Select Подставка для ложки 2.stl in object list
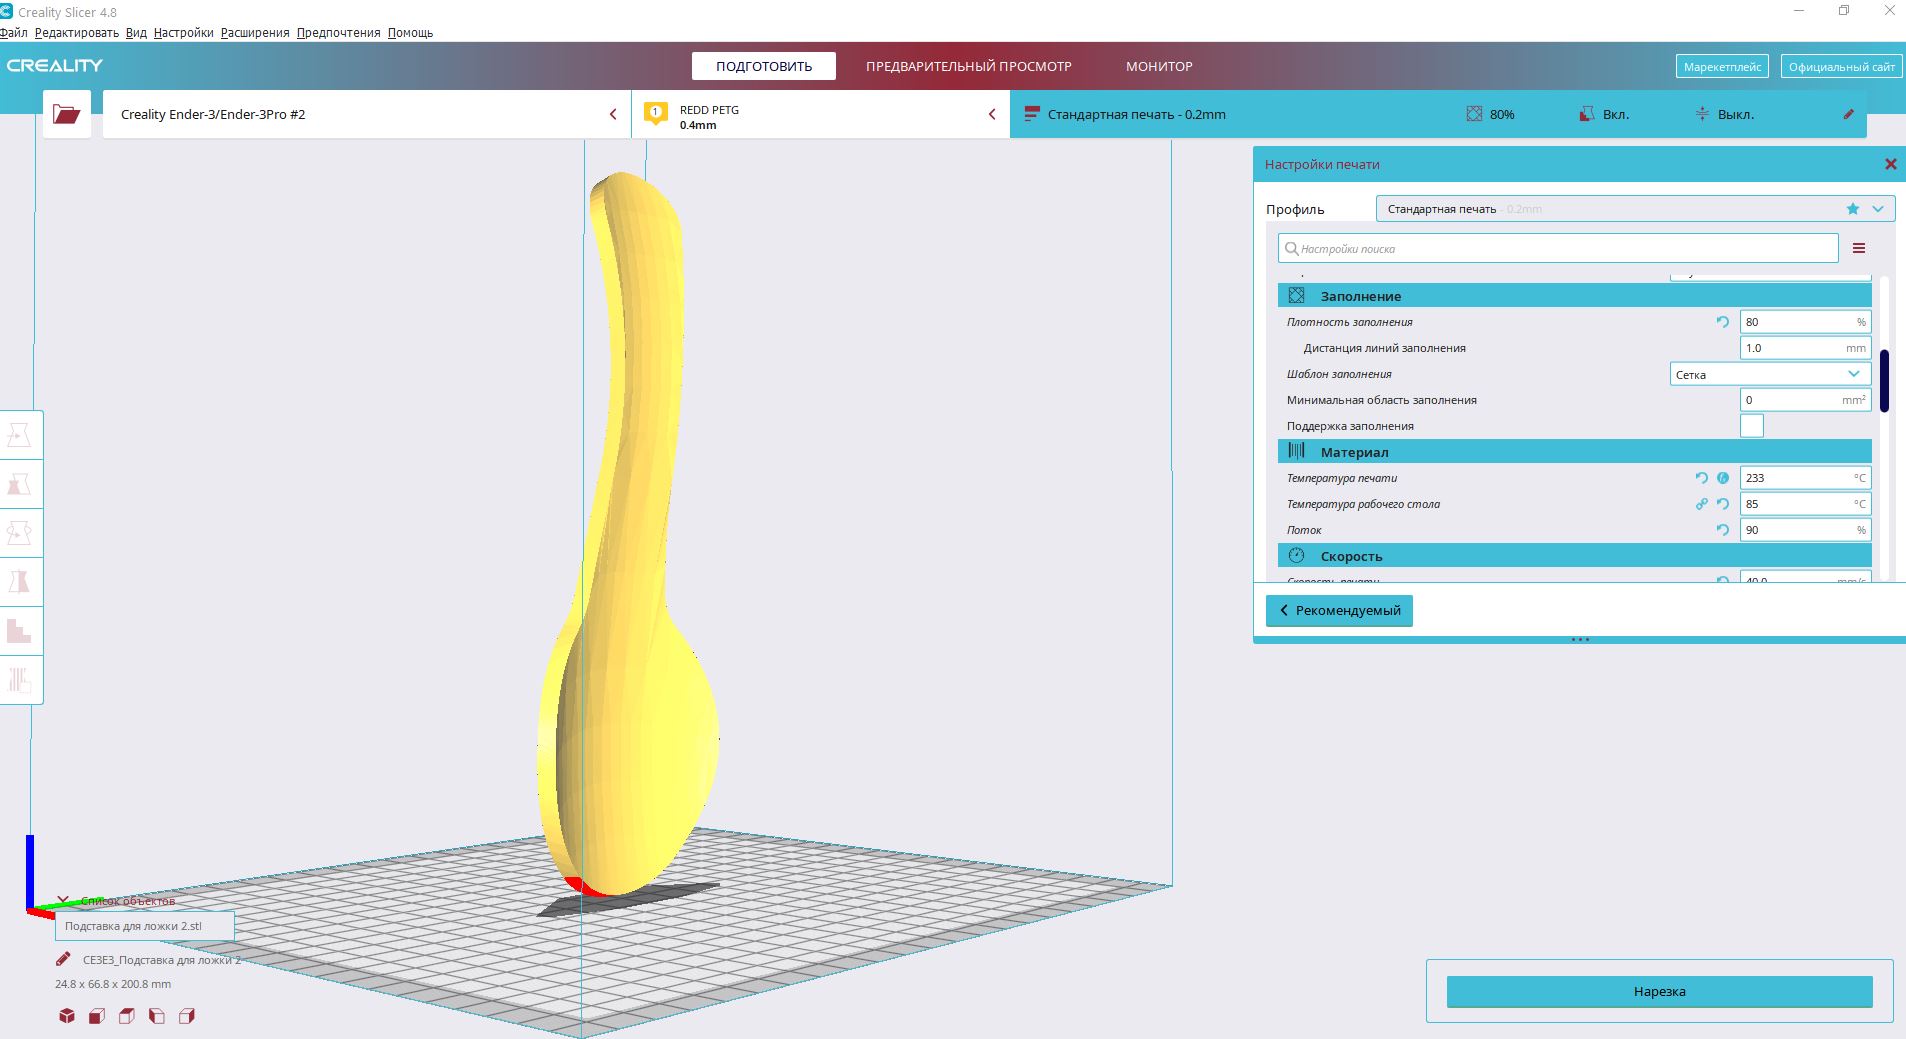This screenshot has height=1039, width=1906. click(x=144, y=926)
